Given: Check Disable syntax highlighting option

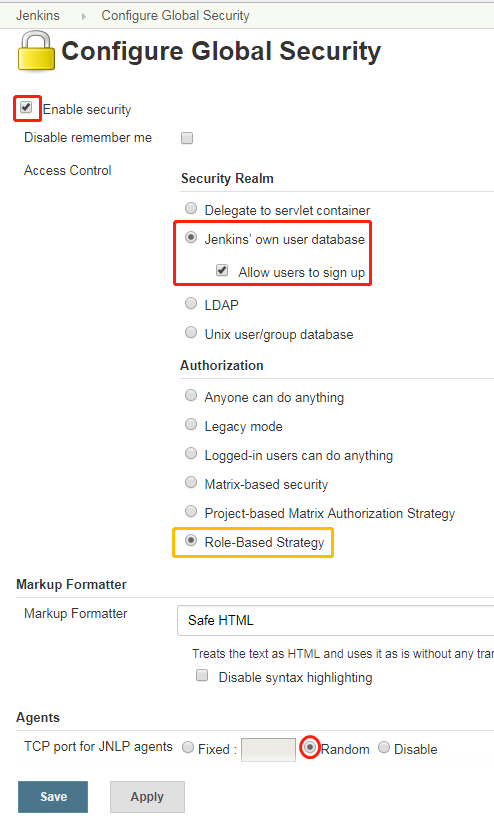Looking at the screenshot, I should click(x=202, y=675).
